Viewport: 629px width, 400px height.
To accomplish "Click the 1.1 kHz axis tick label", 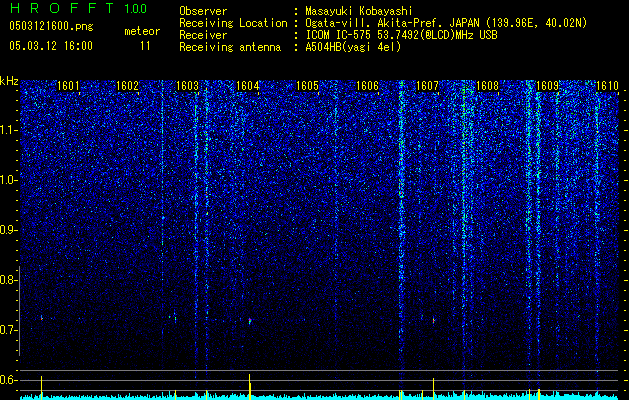I will pyautogui.click(x=7, y=130).
